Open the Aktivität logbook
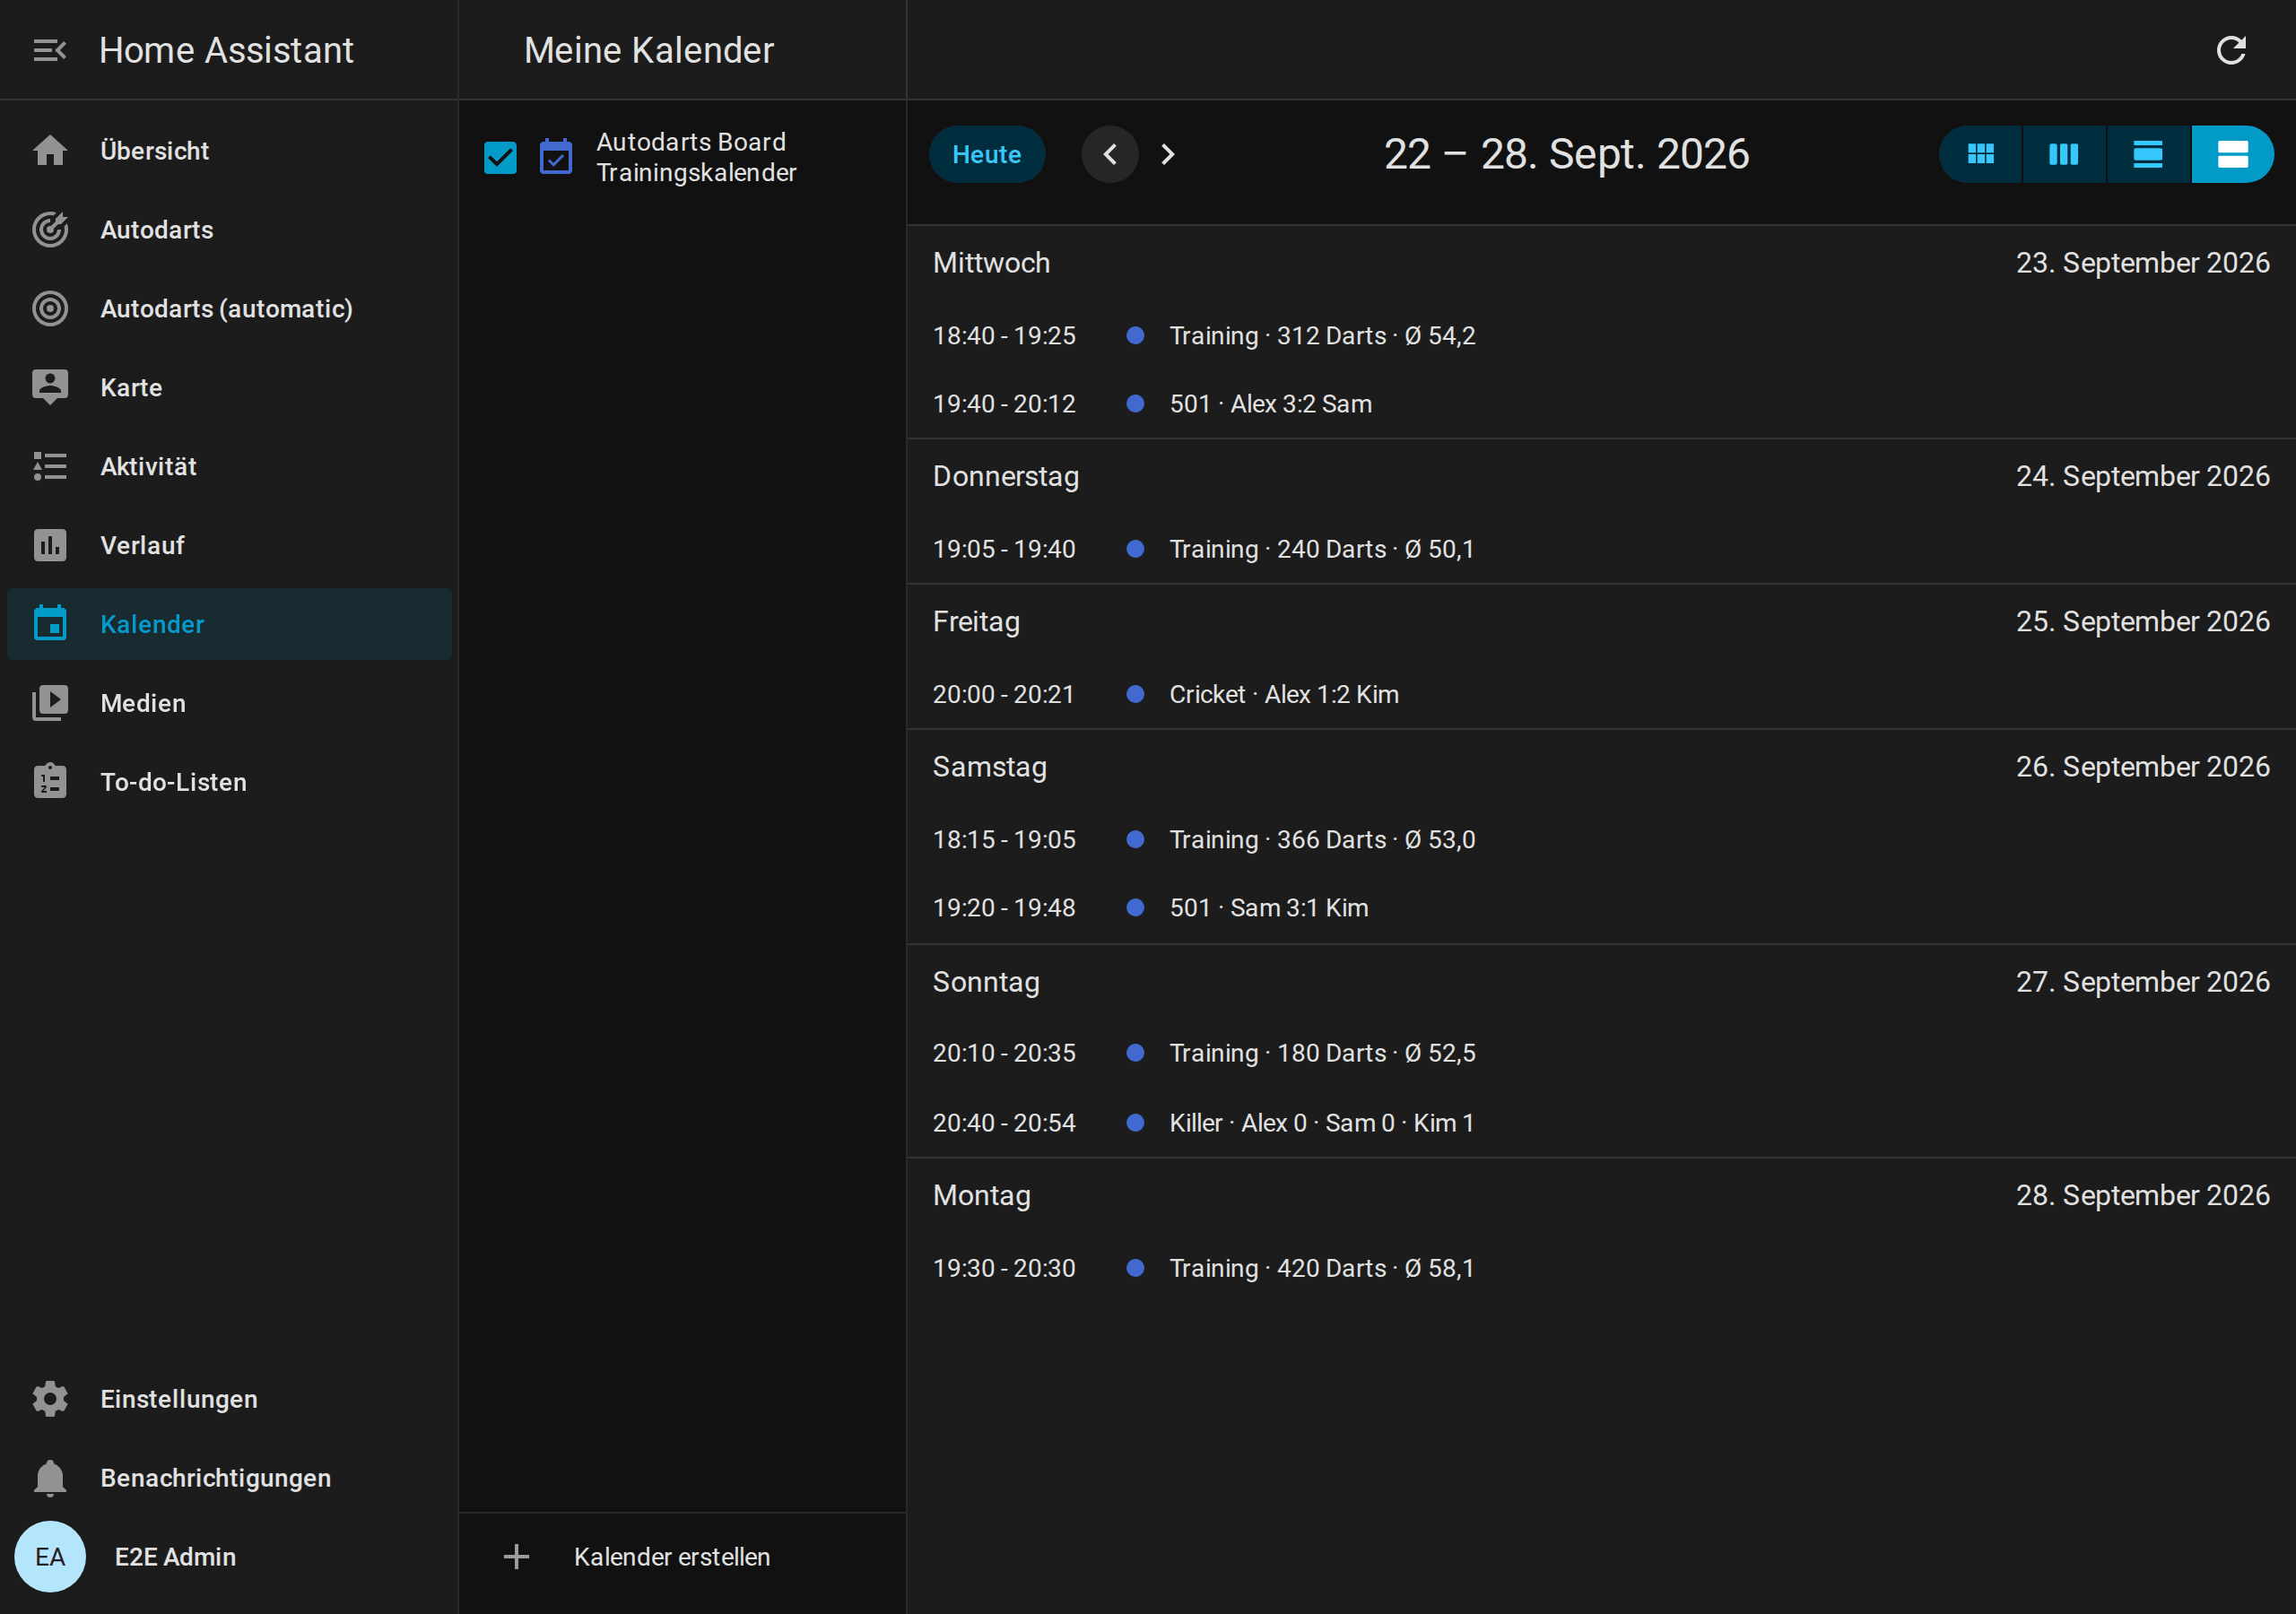The image size is (2296, 1614). point(229,467)
